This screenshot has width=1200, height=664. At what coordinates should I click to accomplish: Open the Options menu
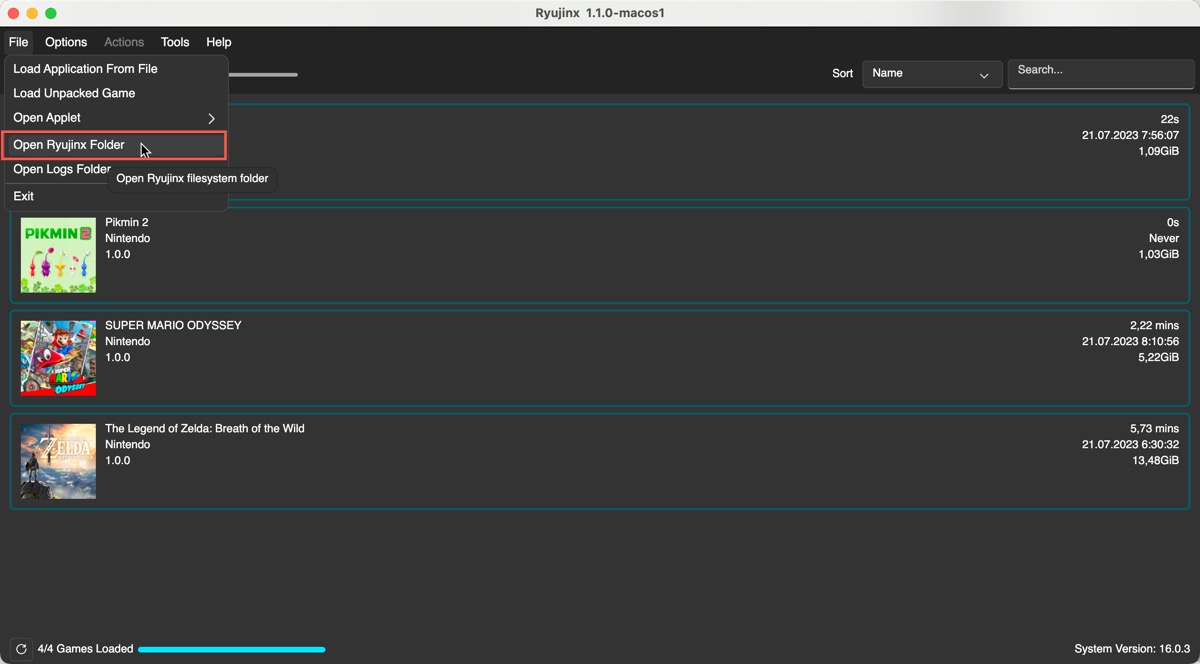(x=66, y=42)
